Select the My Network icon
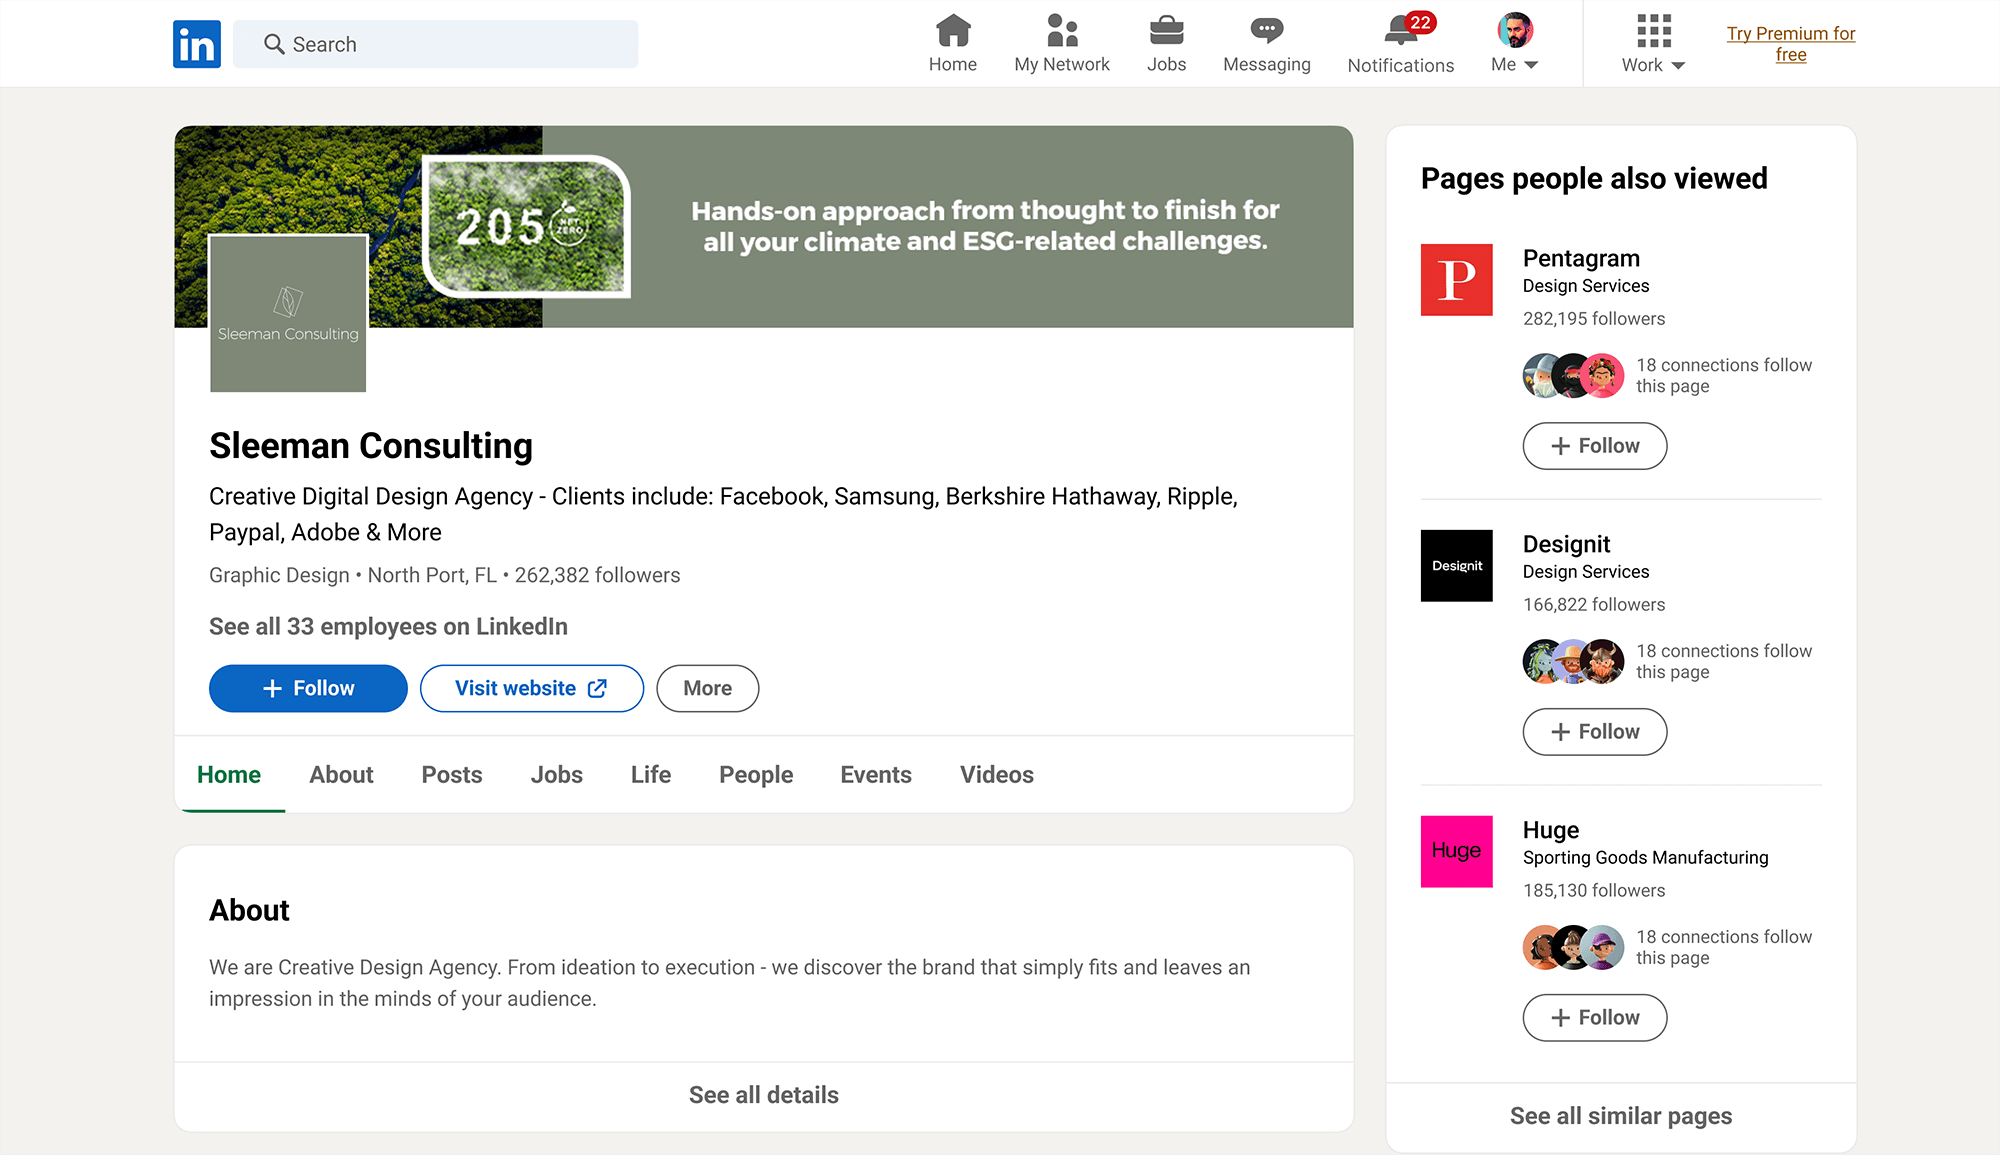The height and width of the screenshot is (1155, 2000). pos(1060,32)
